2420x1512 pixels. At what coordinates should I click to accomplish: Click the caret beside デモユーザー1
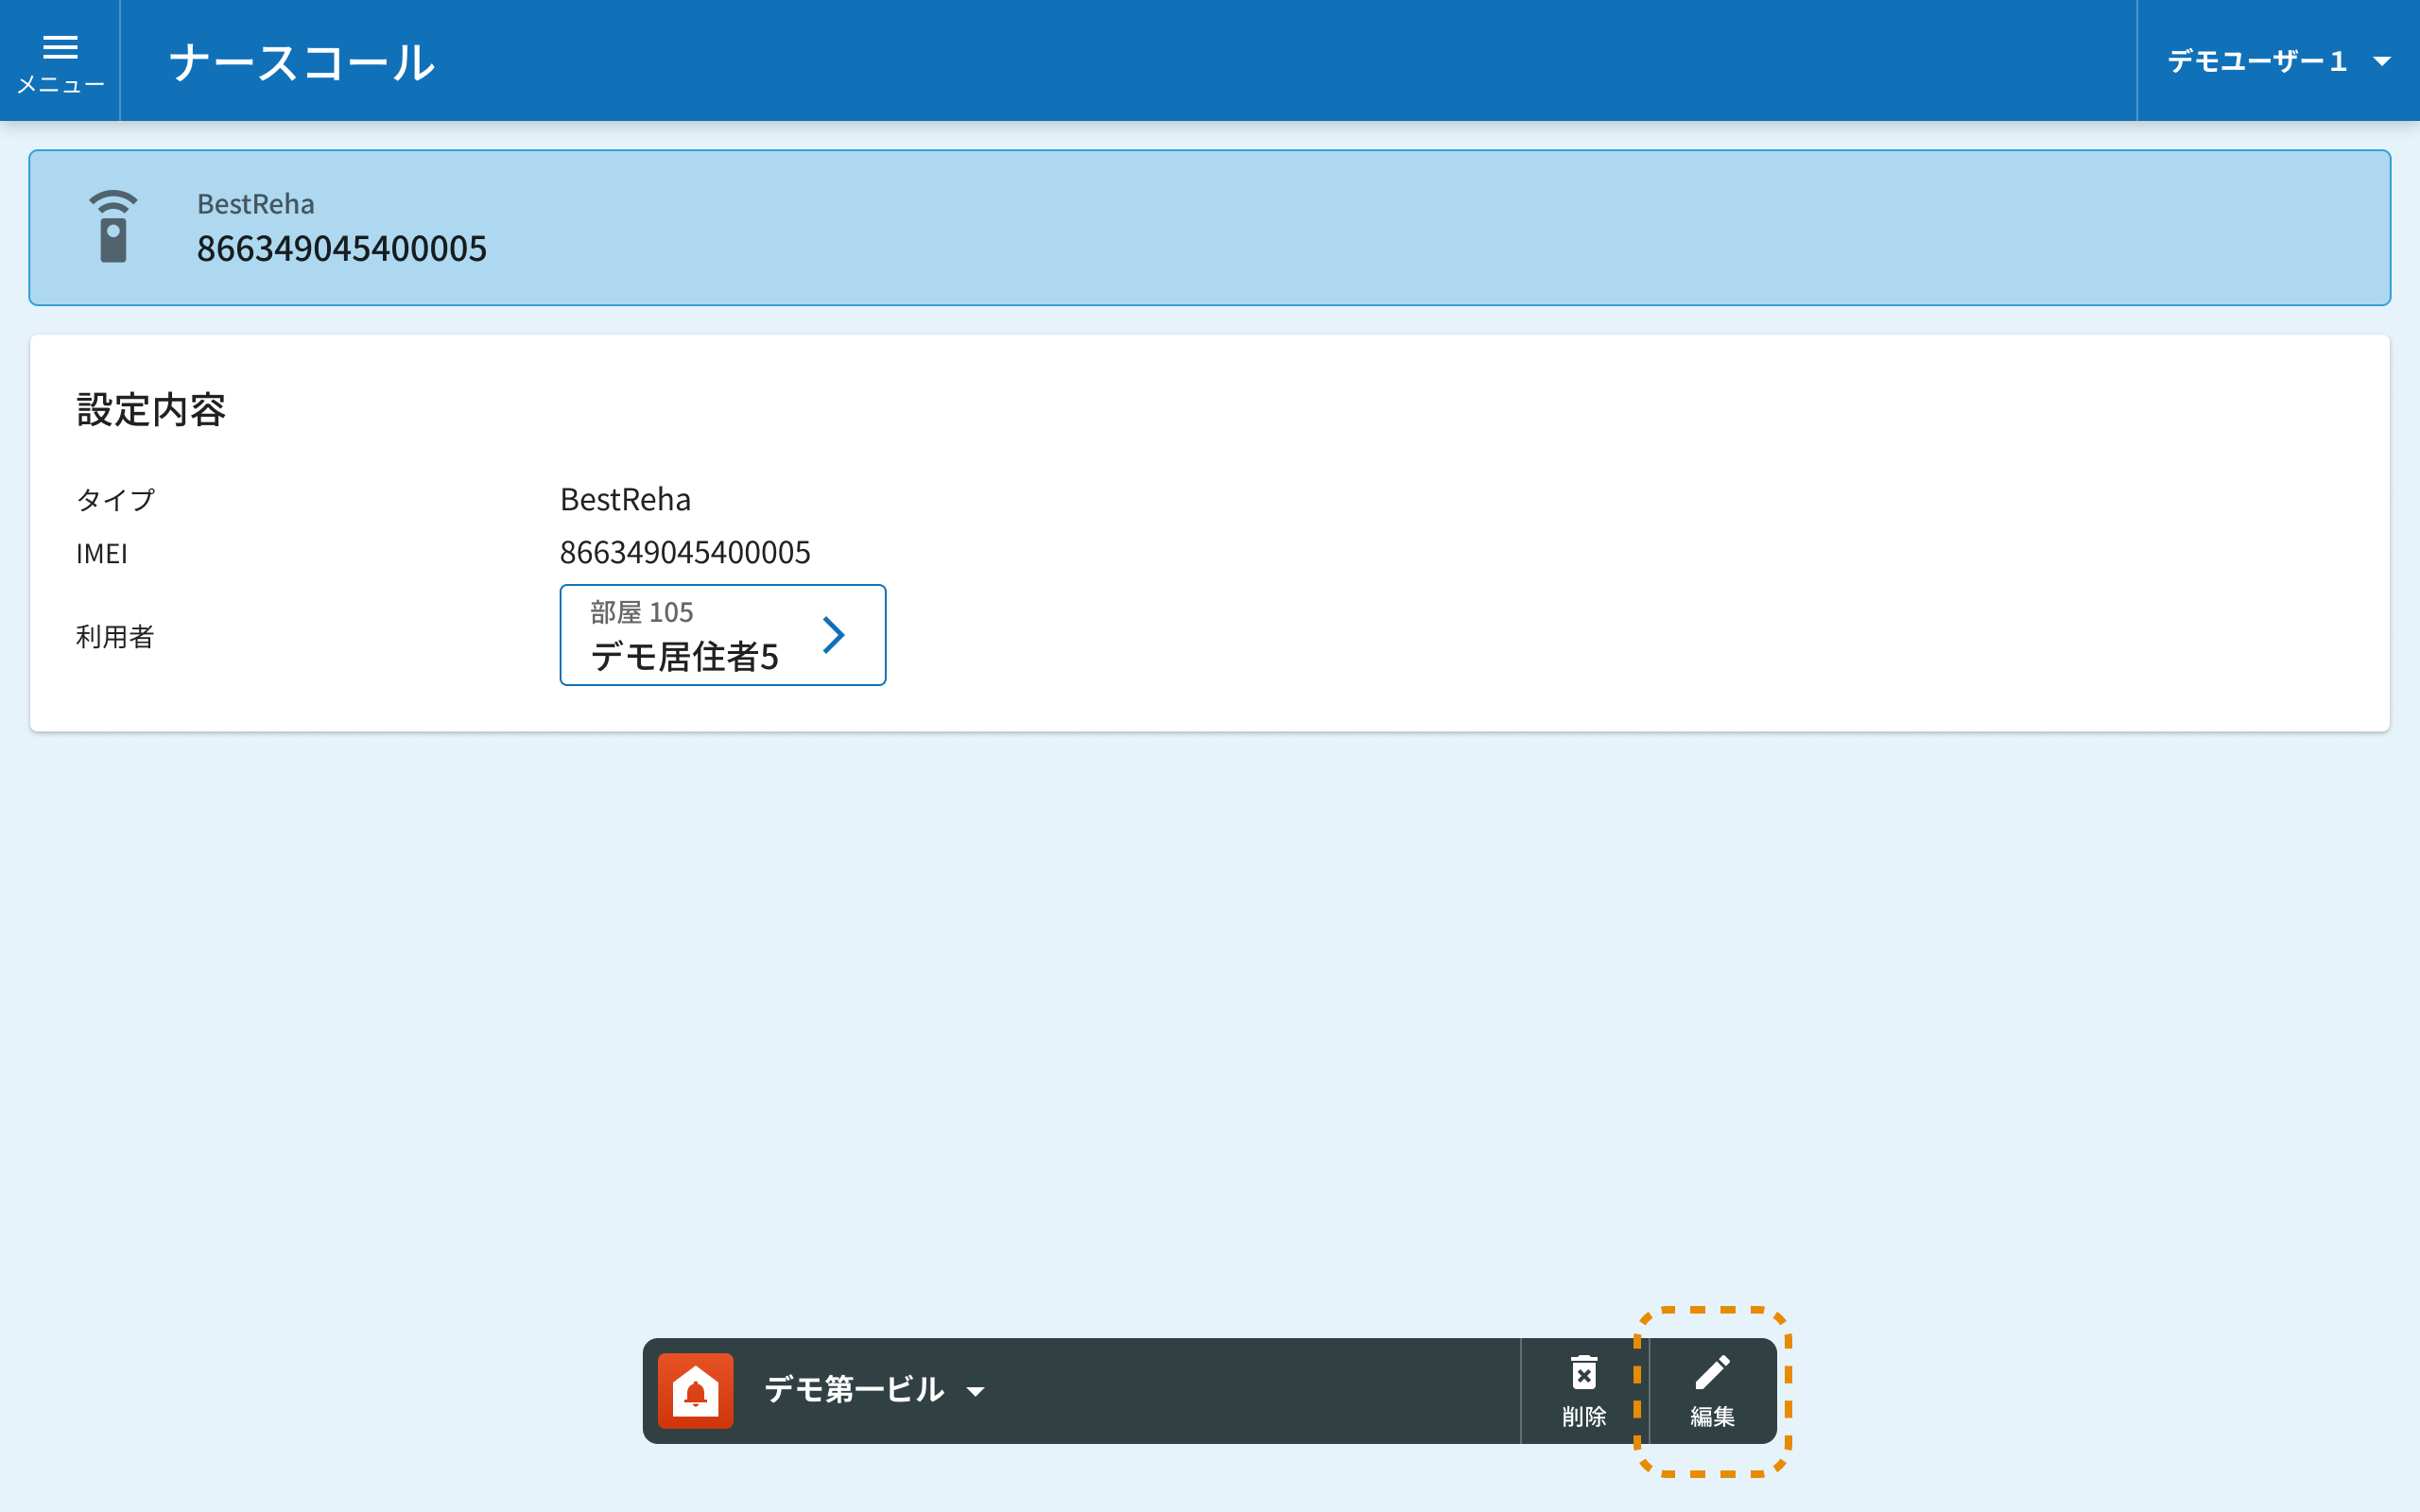point(2382,62)
